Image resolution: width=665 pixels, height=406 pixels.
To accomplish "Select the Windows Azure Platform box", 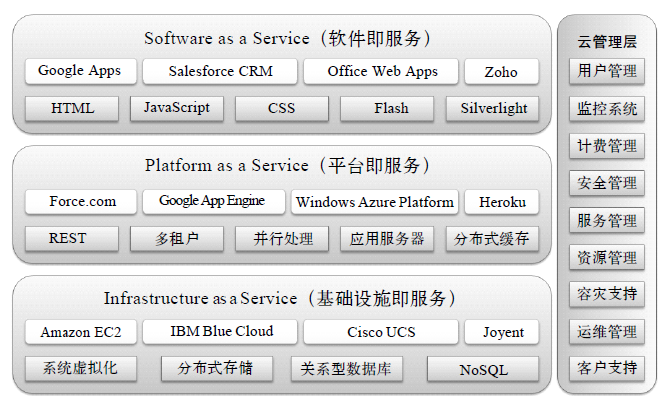I will click(x=374, y=202).
